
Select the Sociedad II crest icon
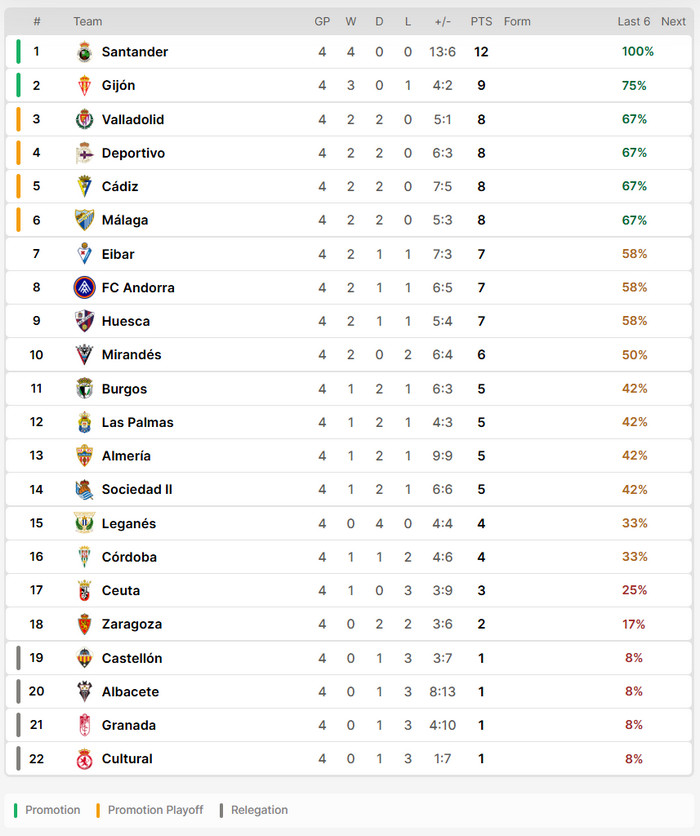point(84,489)
